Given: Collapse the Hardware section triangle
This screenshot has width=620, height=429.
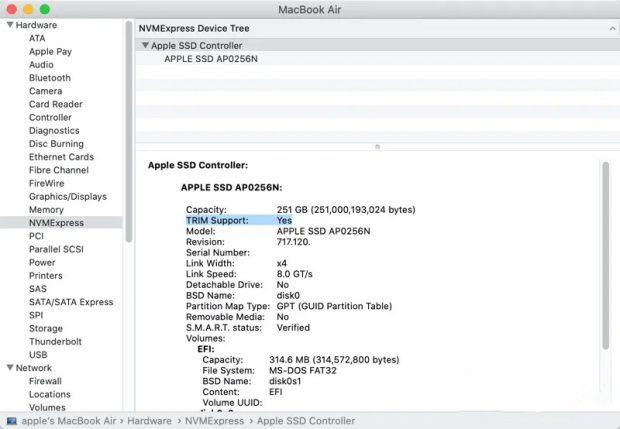Looking at the screenshot, I should pyautogui.click(x=9, y=25).
